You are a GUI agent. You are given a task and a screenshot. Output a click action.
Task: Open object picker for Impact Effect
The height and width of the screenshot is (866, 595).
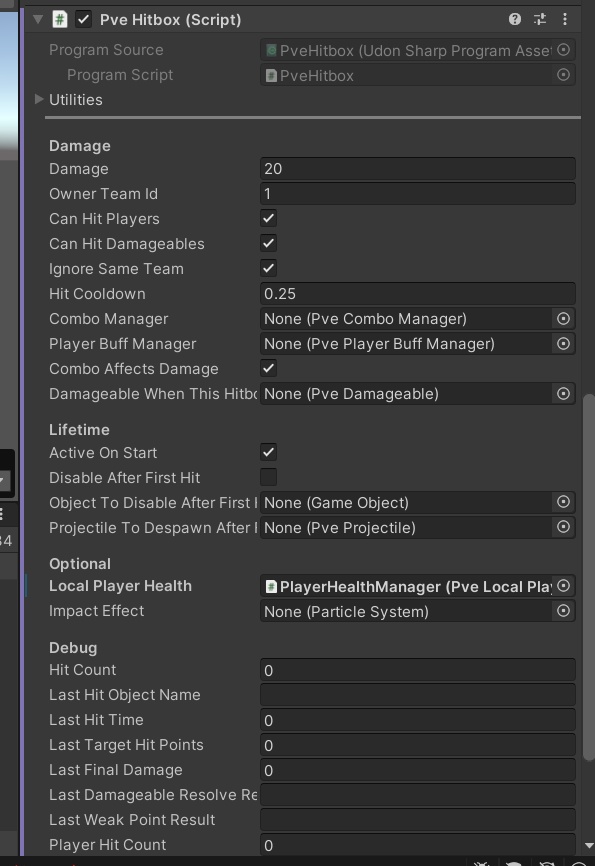coord(563,611)
